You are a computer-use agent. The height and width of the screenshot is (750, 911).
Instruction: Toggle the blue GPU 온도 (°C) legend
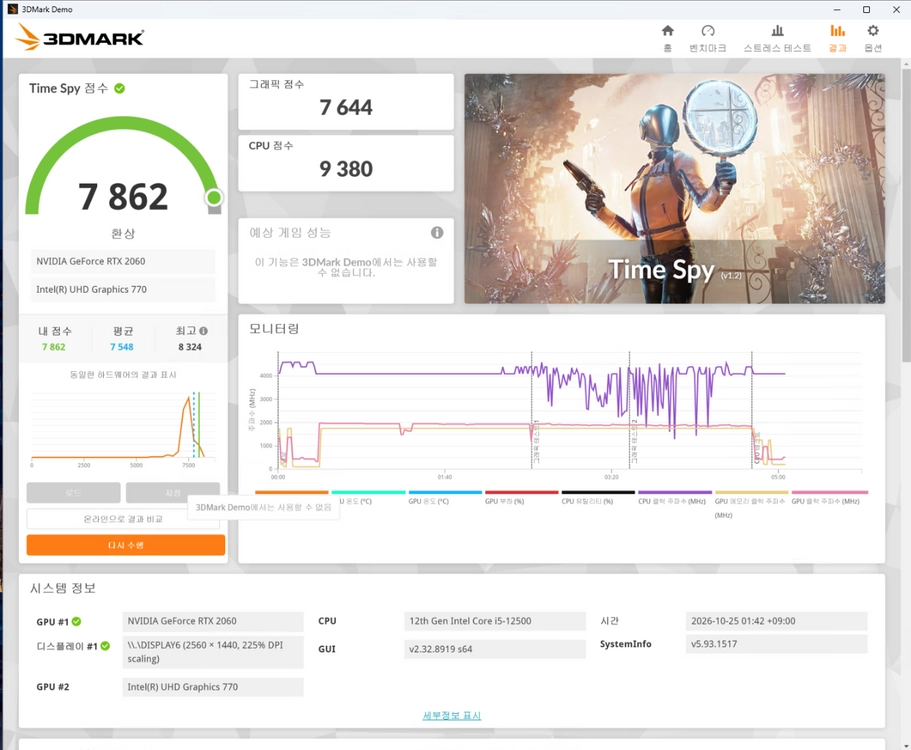(444, 497)
